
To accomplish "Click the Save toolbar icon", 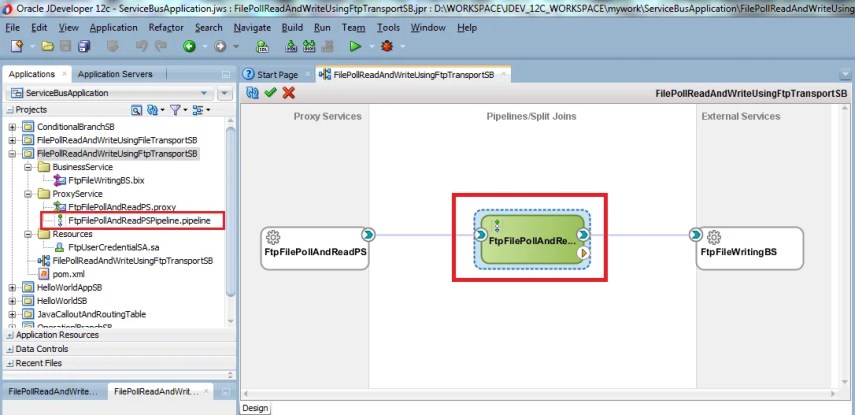I will click(65, 47).
